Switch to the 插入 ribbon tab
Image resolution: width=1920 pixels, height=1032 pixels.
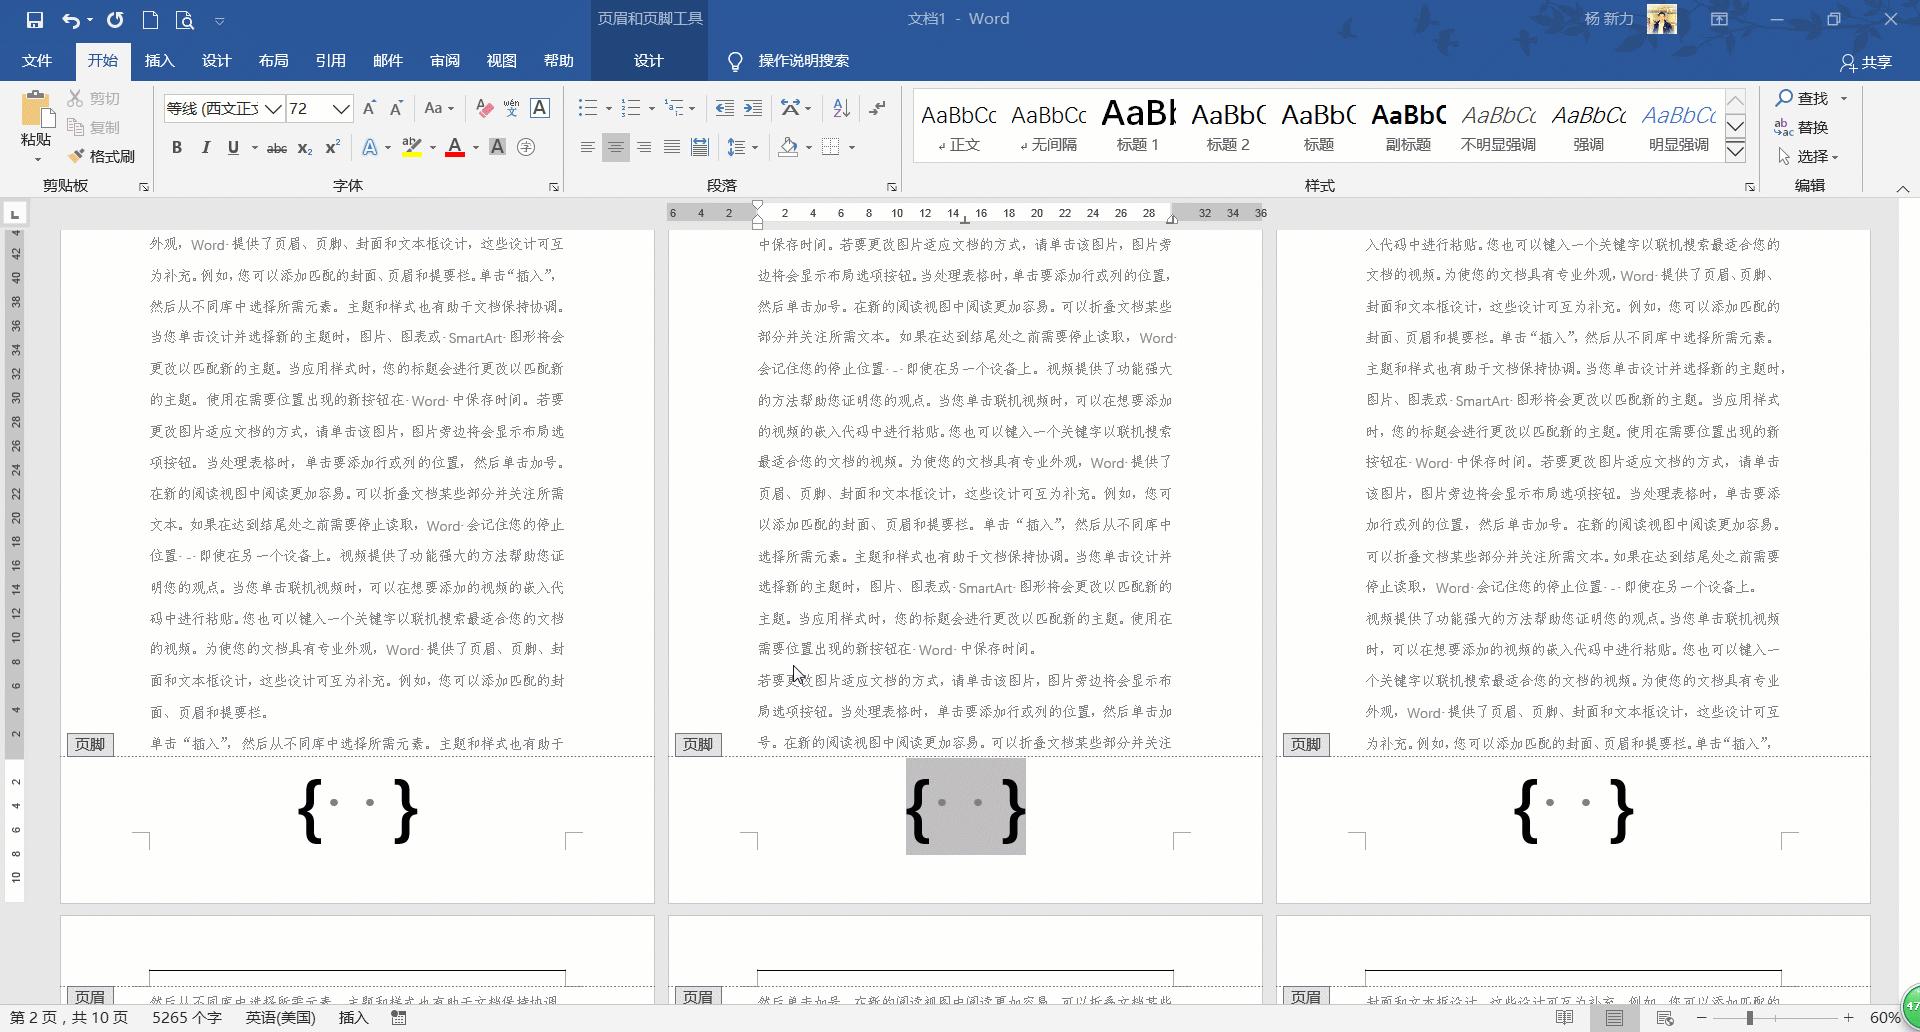159,60
